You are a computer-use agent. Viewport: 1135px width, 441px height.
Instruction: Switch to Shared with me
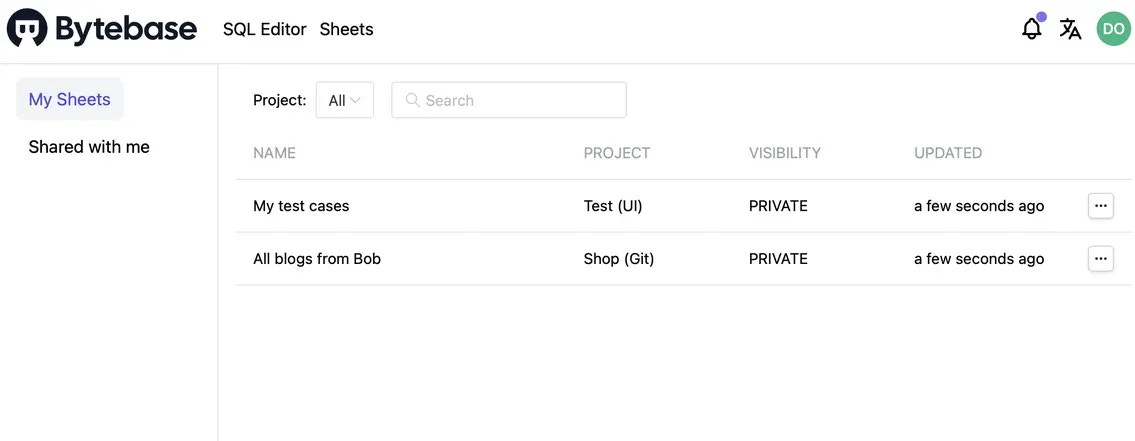point(89,147)
